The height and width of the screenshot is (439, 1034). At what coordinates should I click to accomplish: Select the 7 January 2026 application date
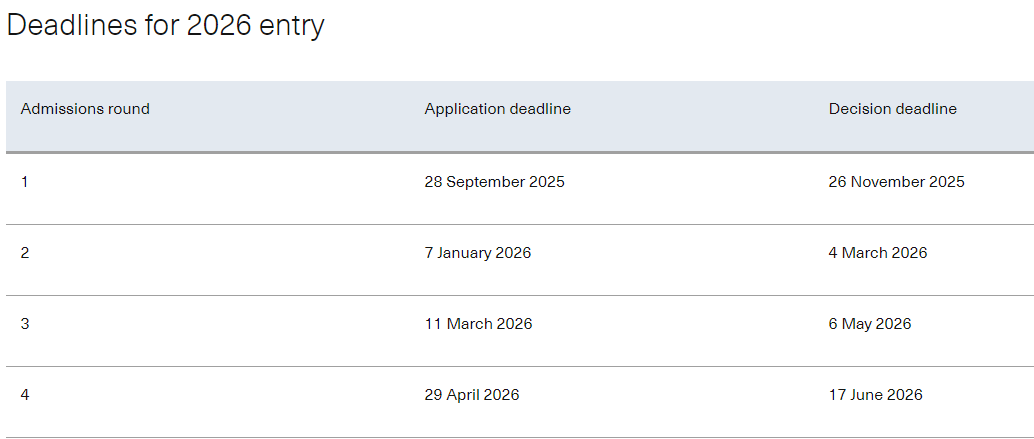tap(477, 253)
